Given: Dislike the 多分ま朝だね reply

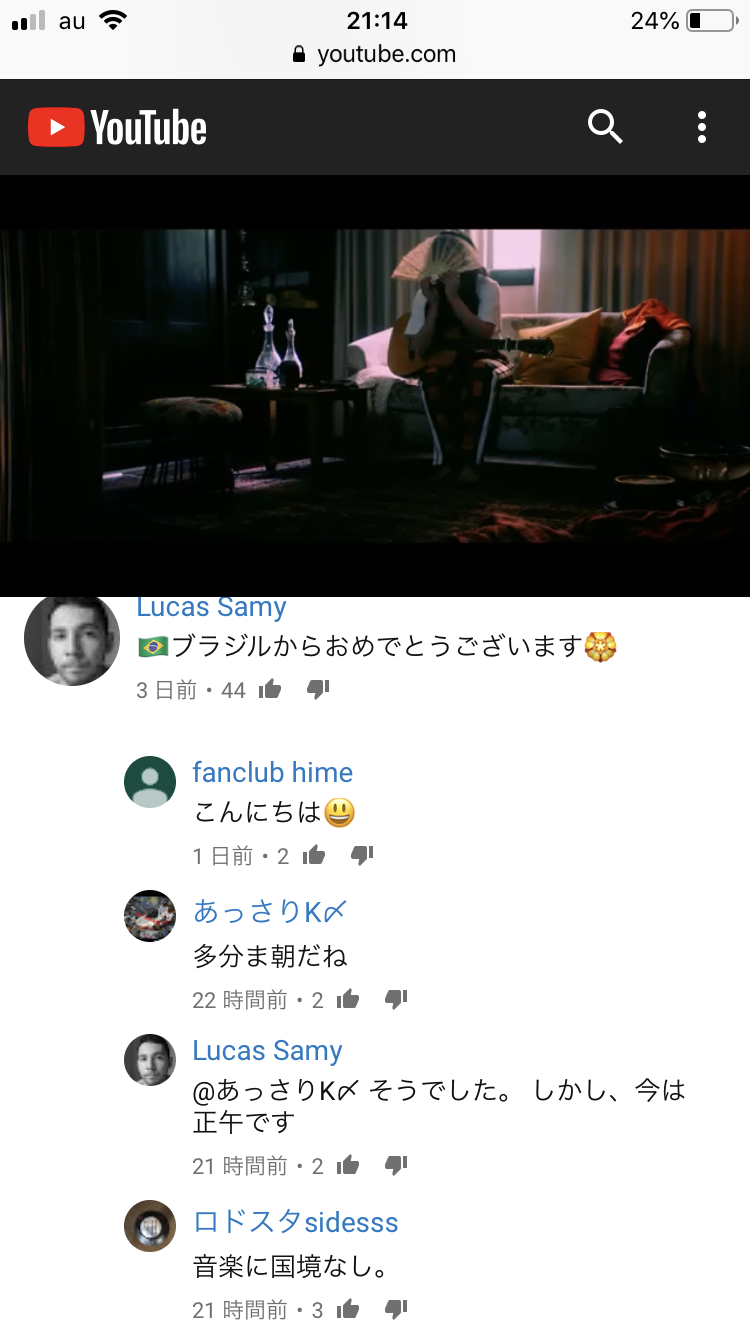Looking at the screenshot, I should [x=396, y=999].
